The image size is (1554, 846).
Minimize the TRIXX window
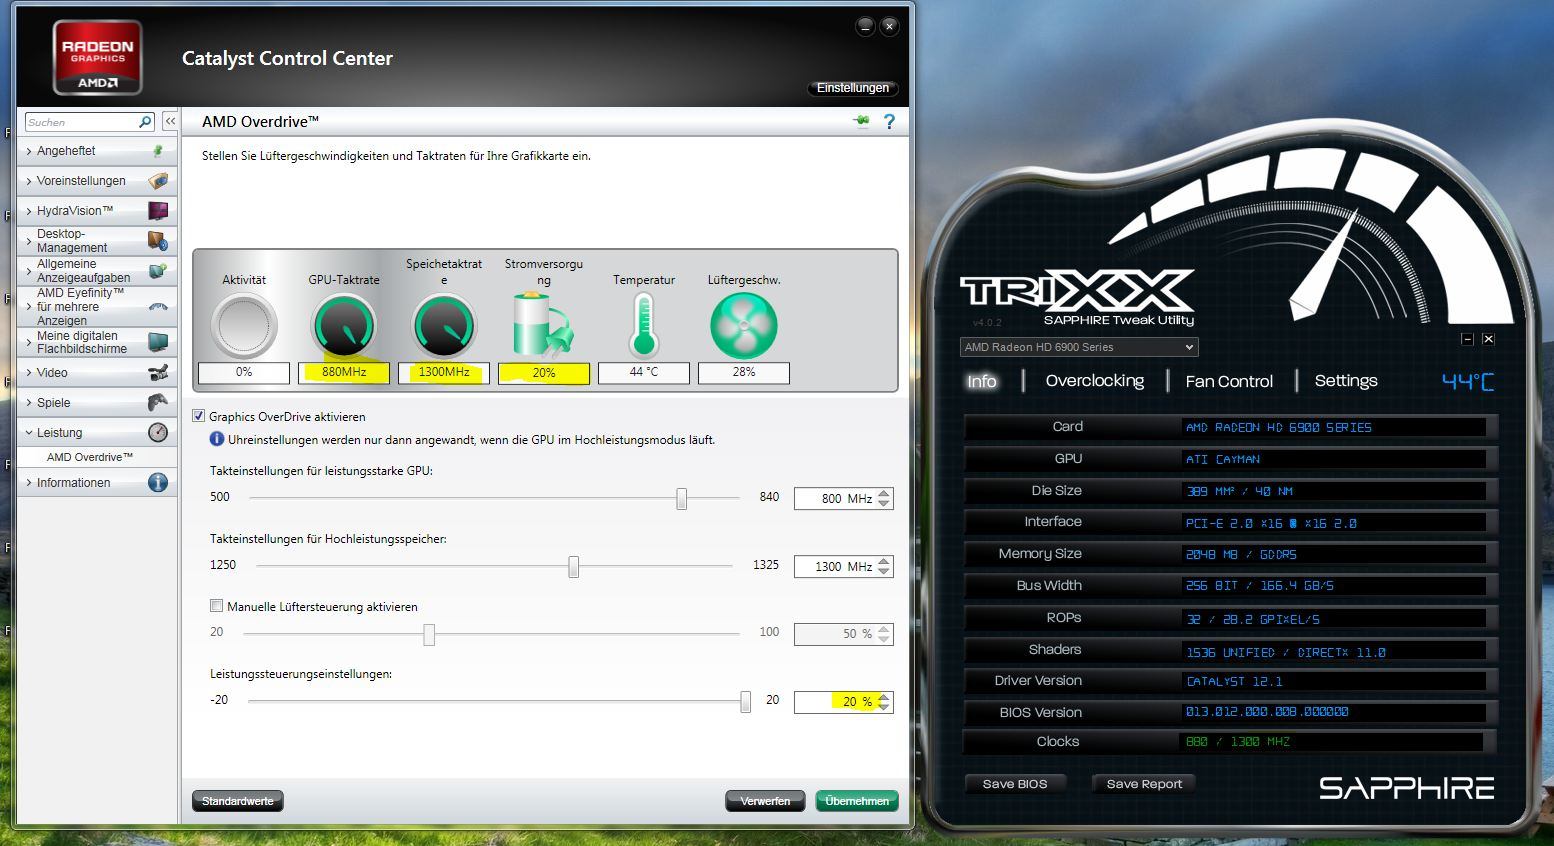point(1467,339)
